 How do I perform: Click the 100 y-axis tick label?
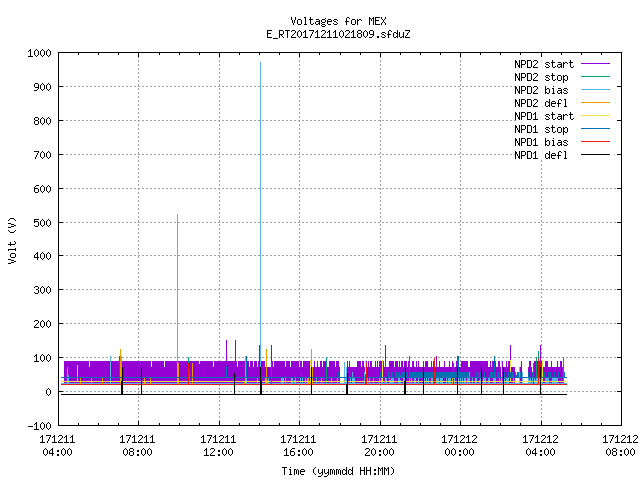tap(42, 358)
